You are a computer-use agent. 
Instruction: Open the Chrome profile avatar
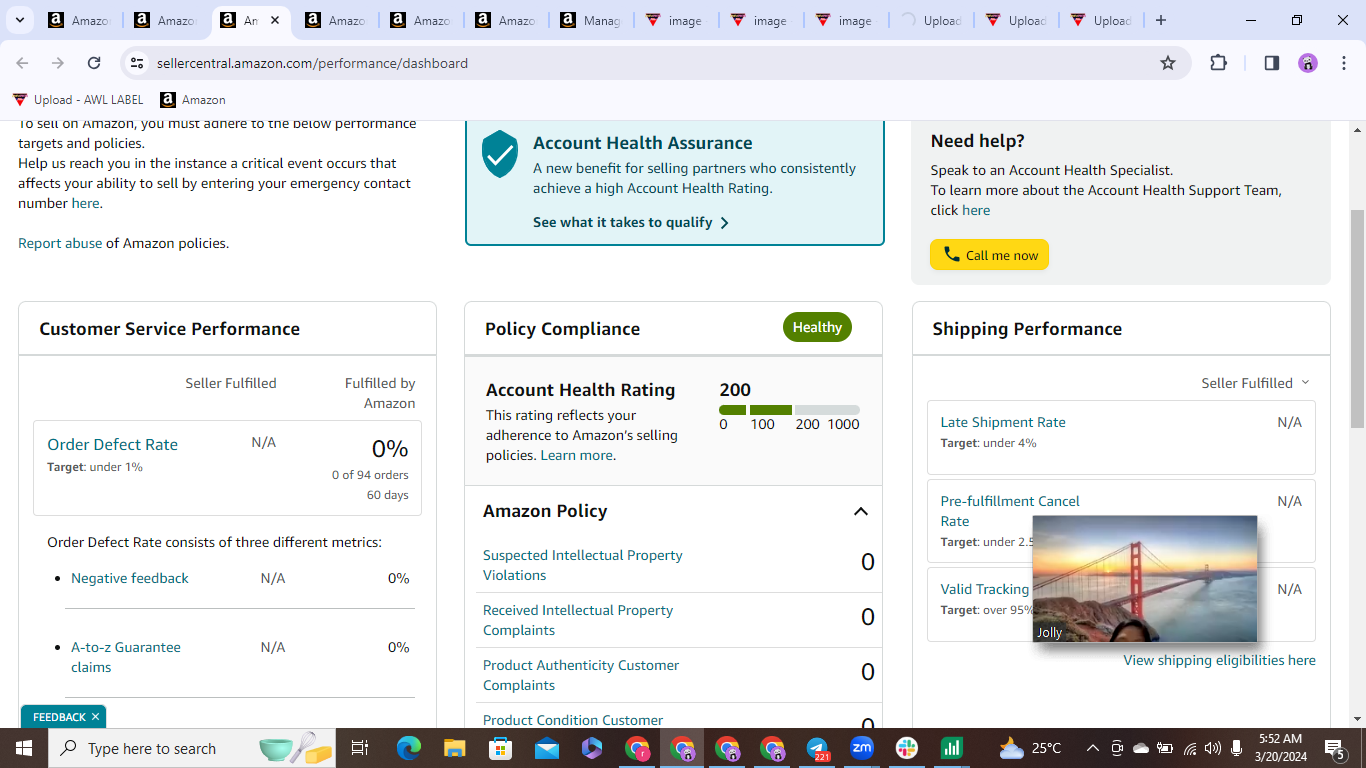click(x=1308, y=63)
